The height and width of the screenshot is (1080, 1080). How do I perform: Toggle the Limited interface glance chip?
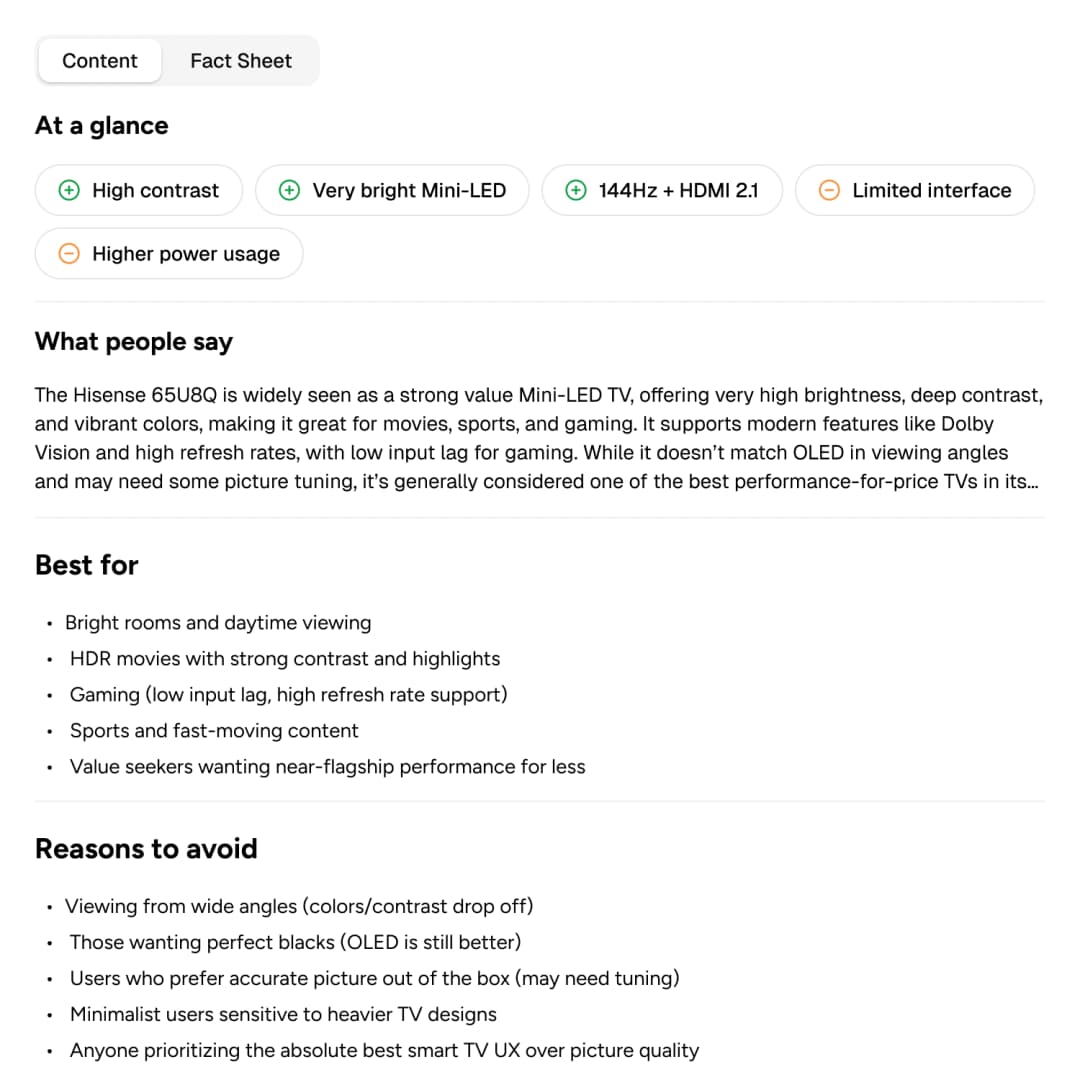914,190
